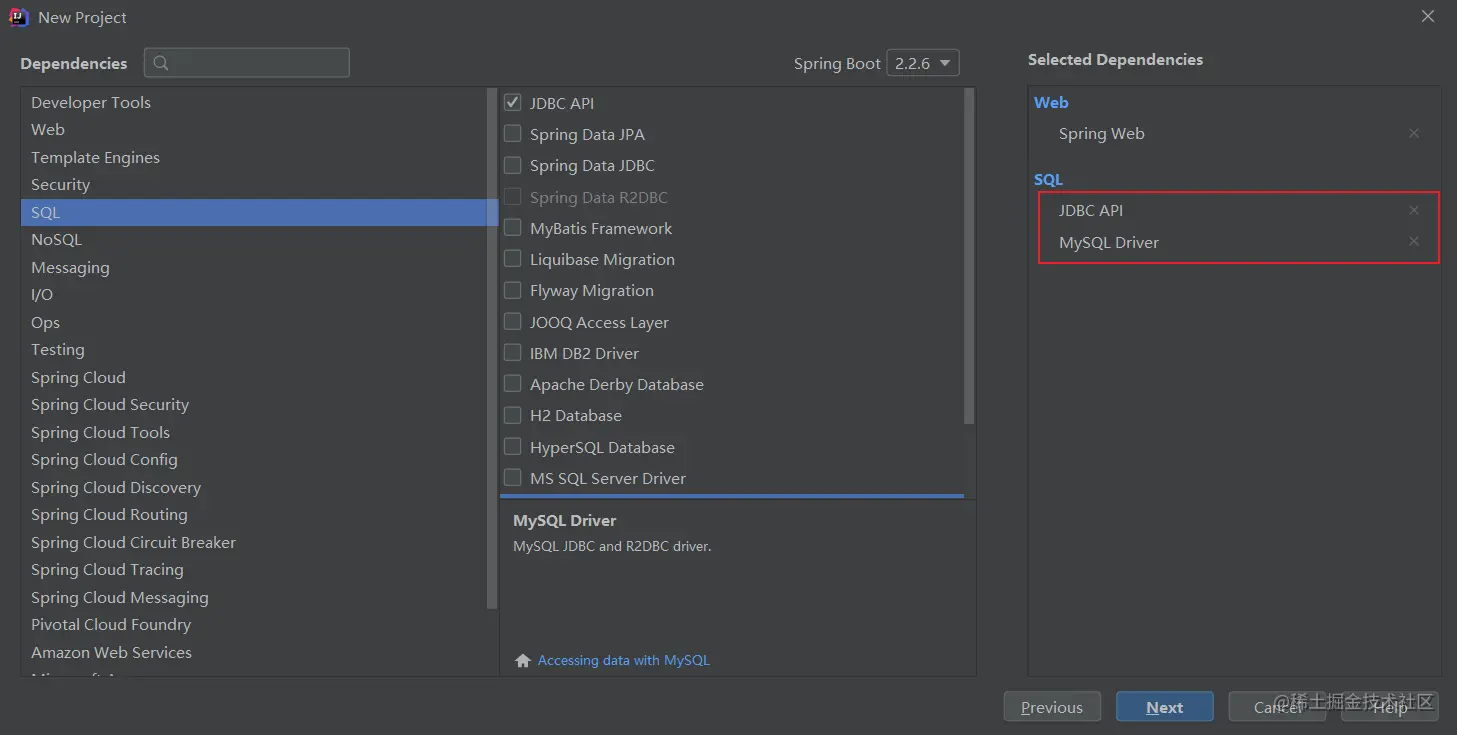Check the Apache Derby Database checkbox
The image size is (1457, 735).
tap(513, 383)
